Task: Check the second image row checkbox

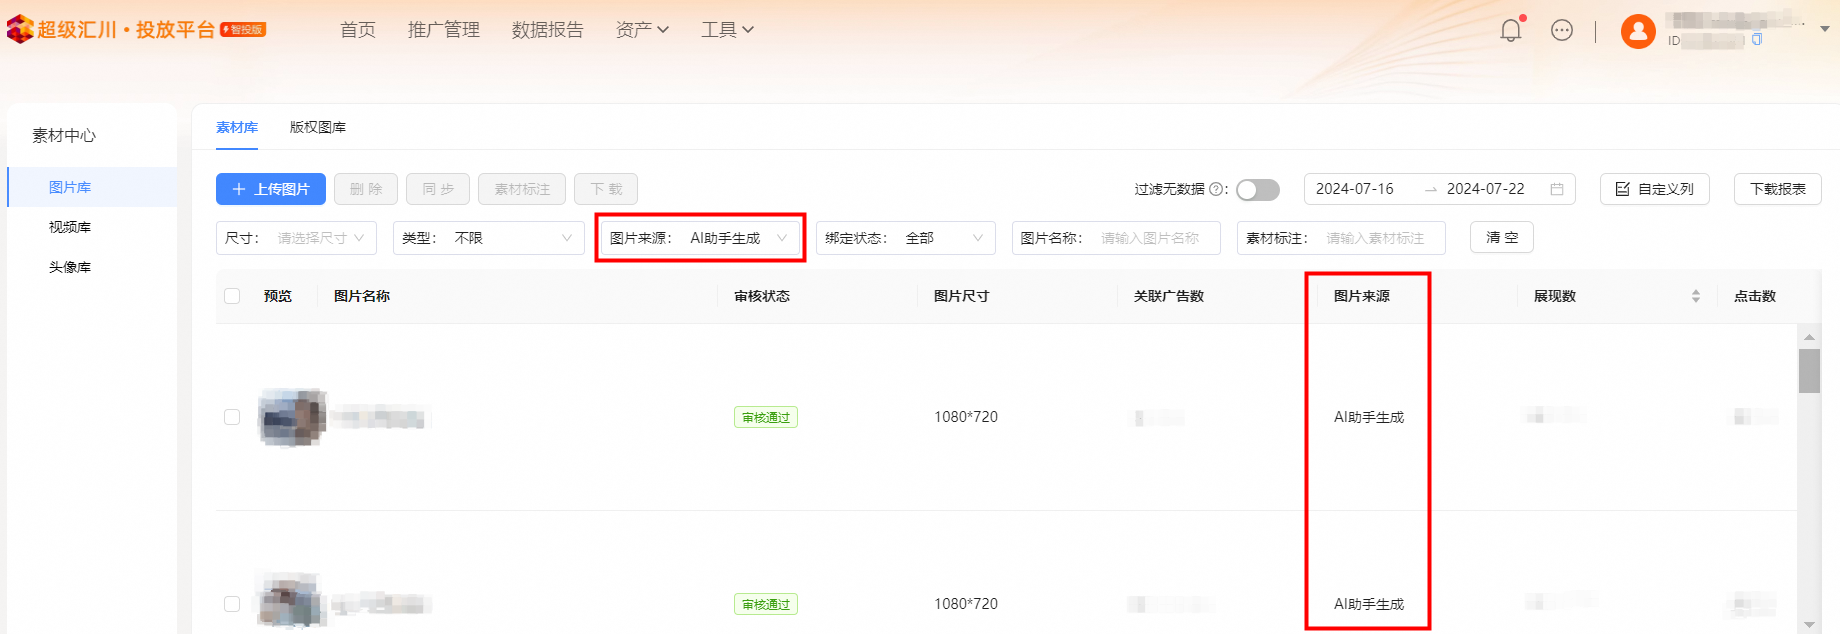Action: [x=232, y=604]
